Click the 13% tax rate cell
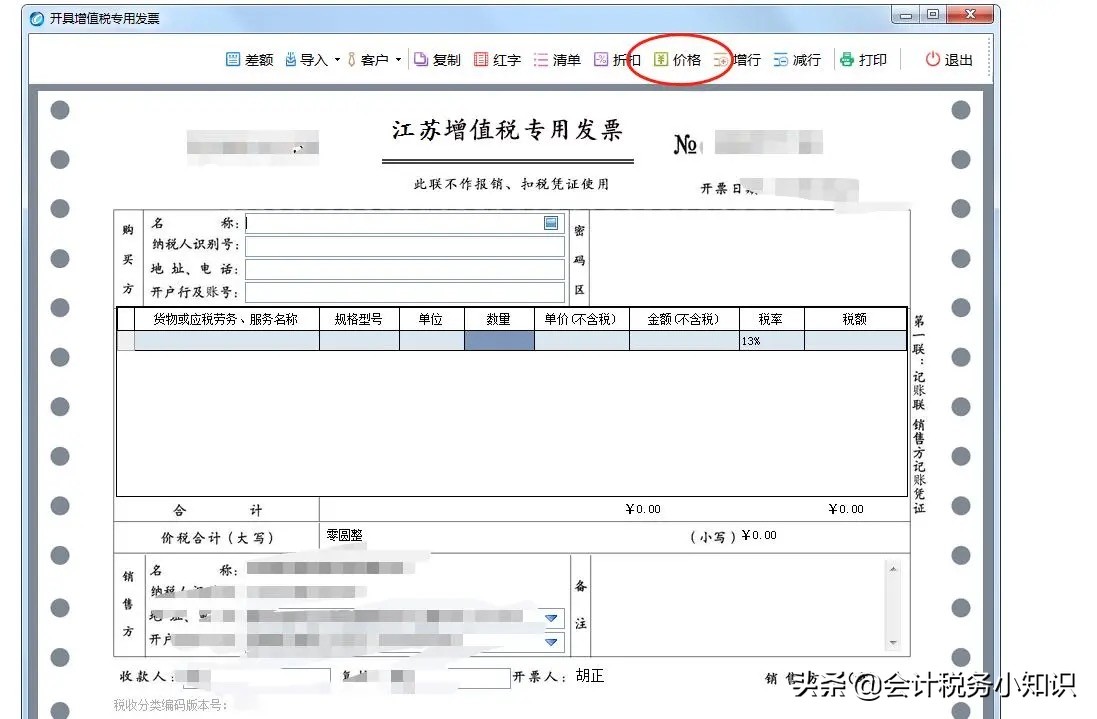Image resolution: width=1097 pixels, height=719 pixels. pyautogui.click(x=771, y=340)
